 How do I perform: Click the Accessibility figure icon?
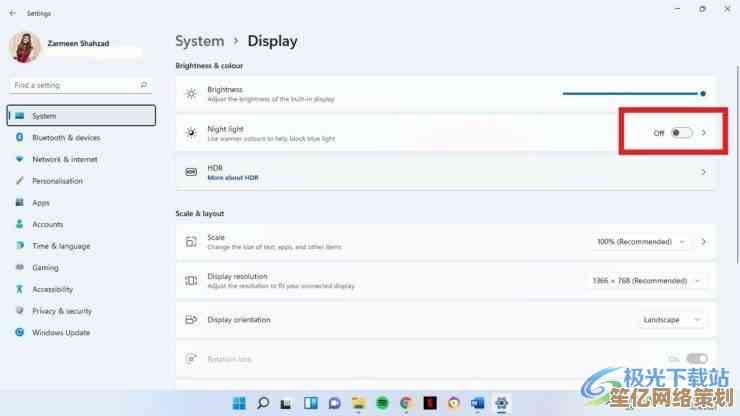19,290
